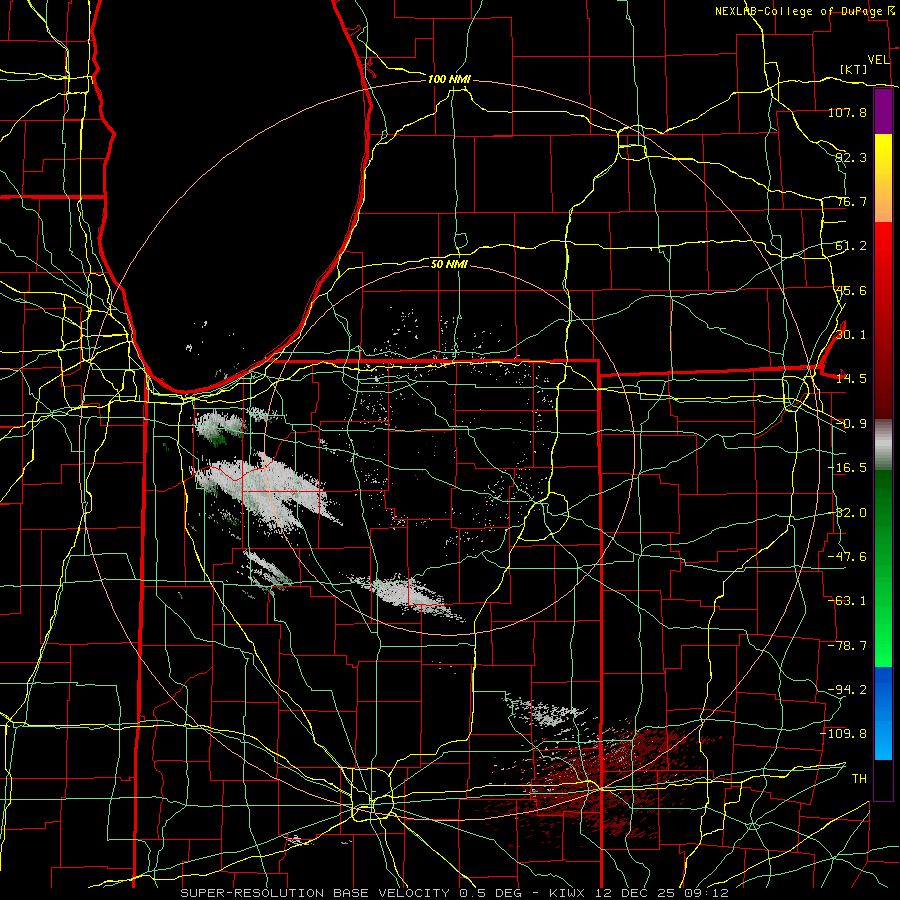This screenshot has height=900, width=900.
Task: Select the 92.3 scale label
Action: [x=851, y=157]
